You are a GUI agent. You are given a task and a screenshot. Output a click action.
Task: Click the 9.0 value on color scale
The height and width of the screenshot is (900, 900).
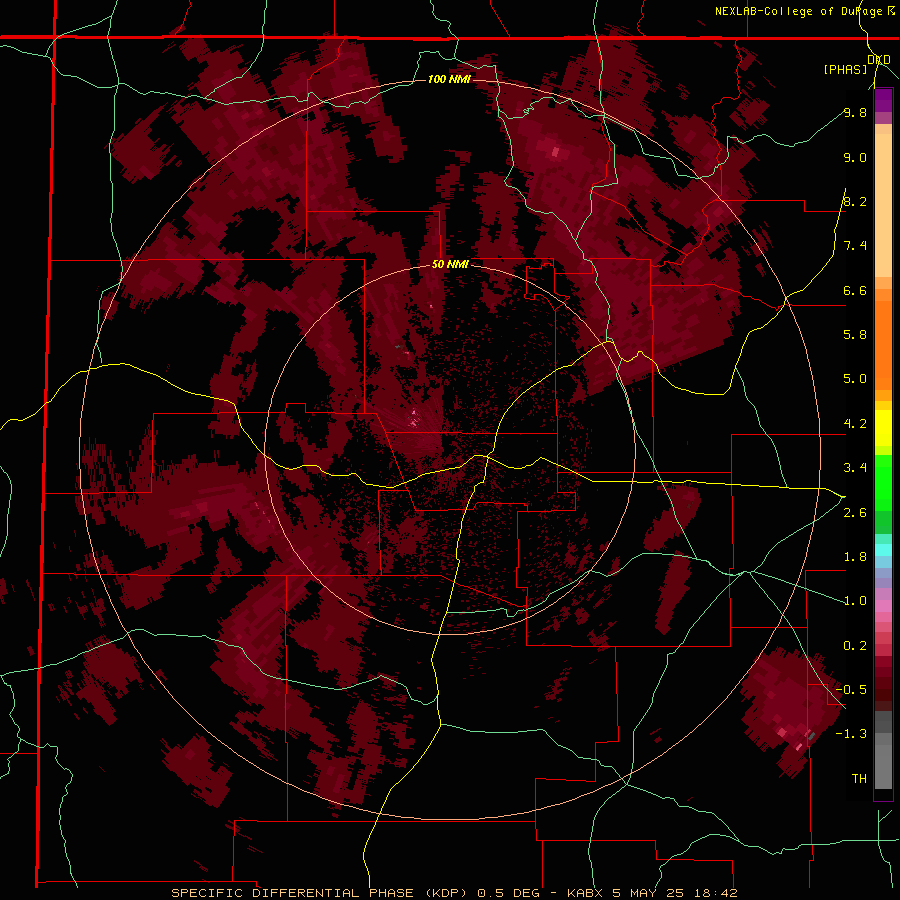click(x=855, y=157)
